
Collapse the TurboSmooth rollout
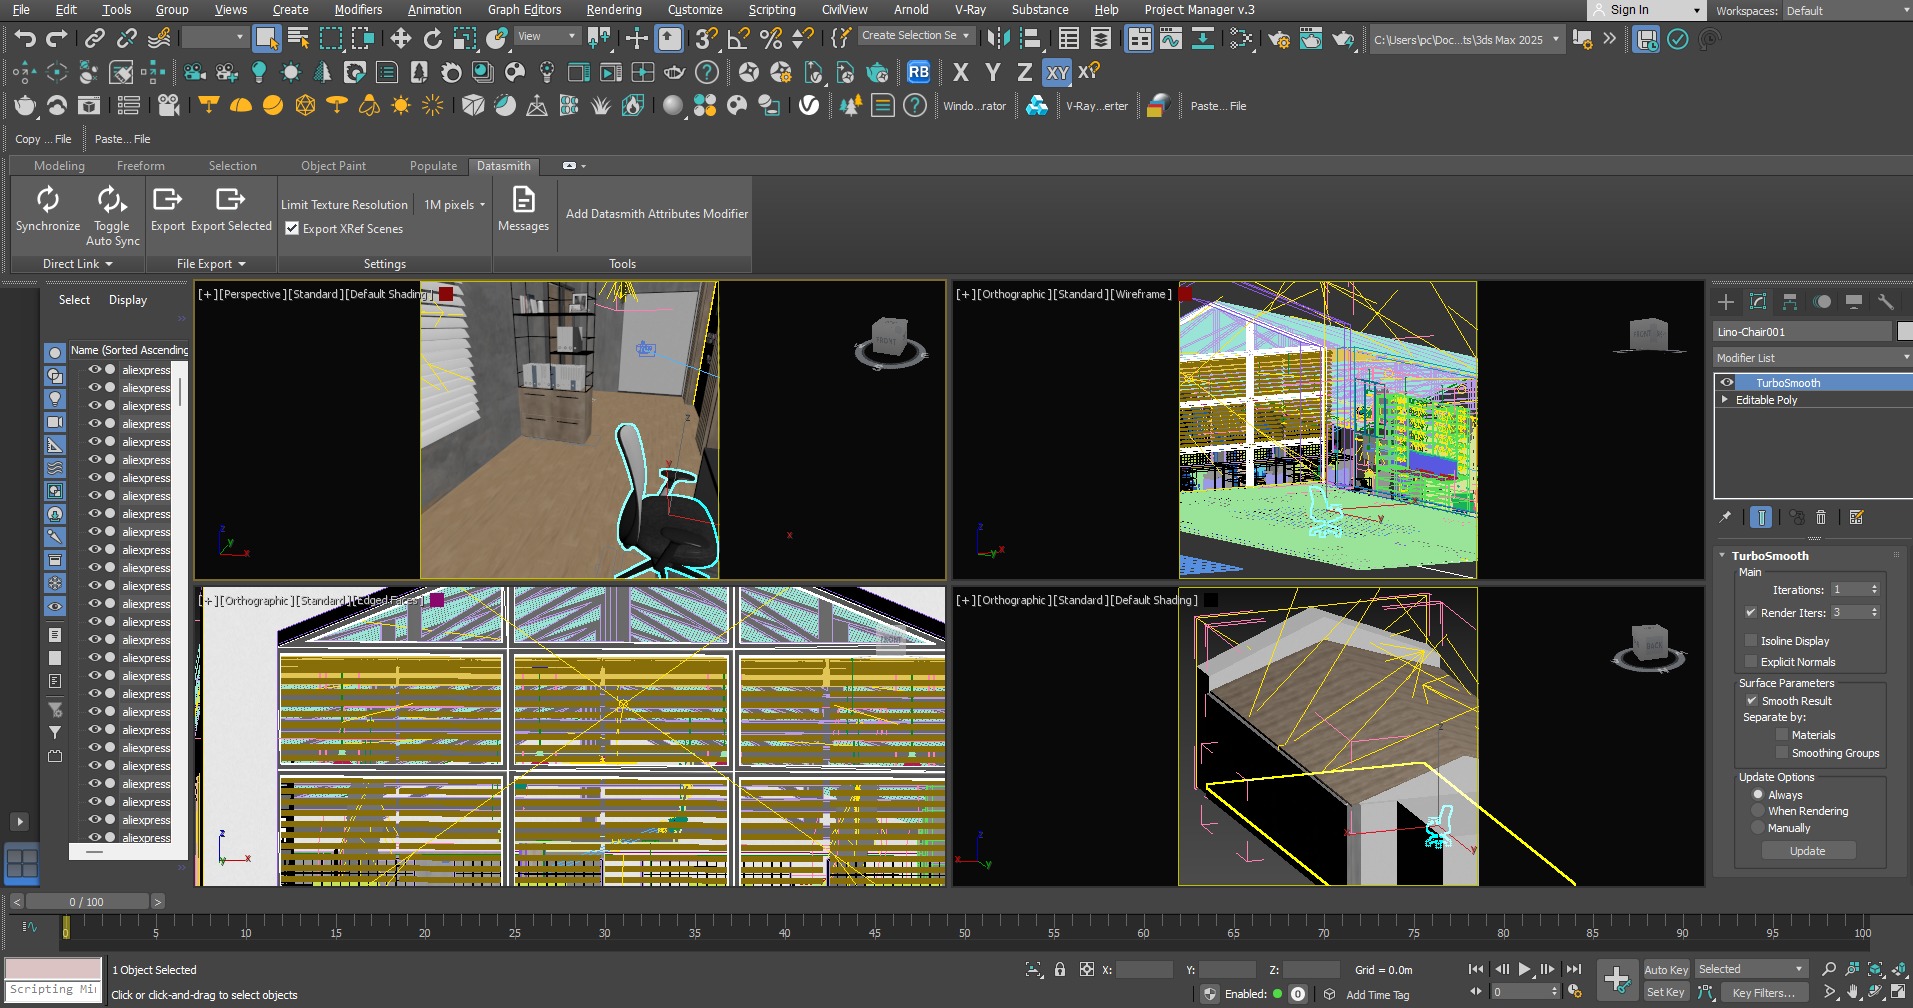pyautogui.click(x=1722, y=555)
